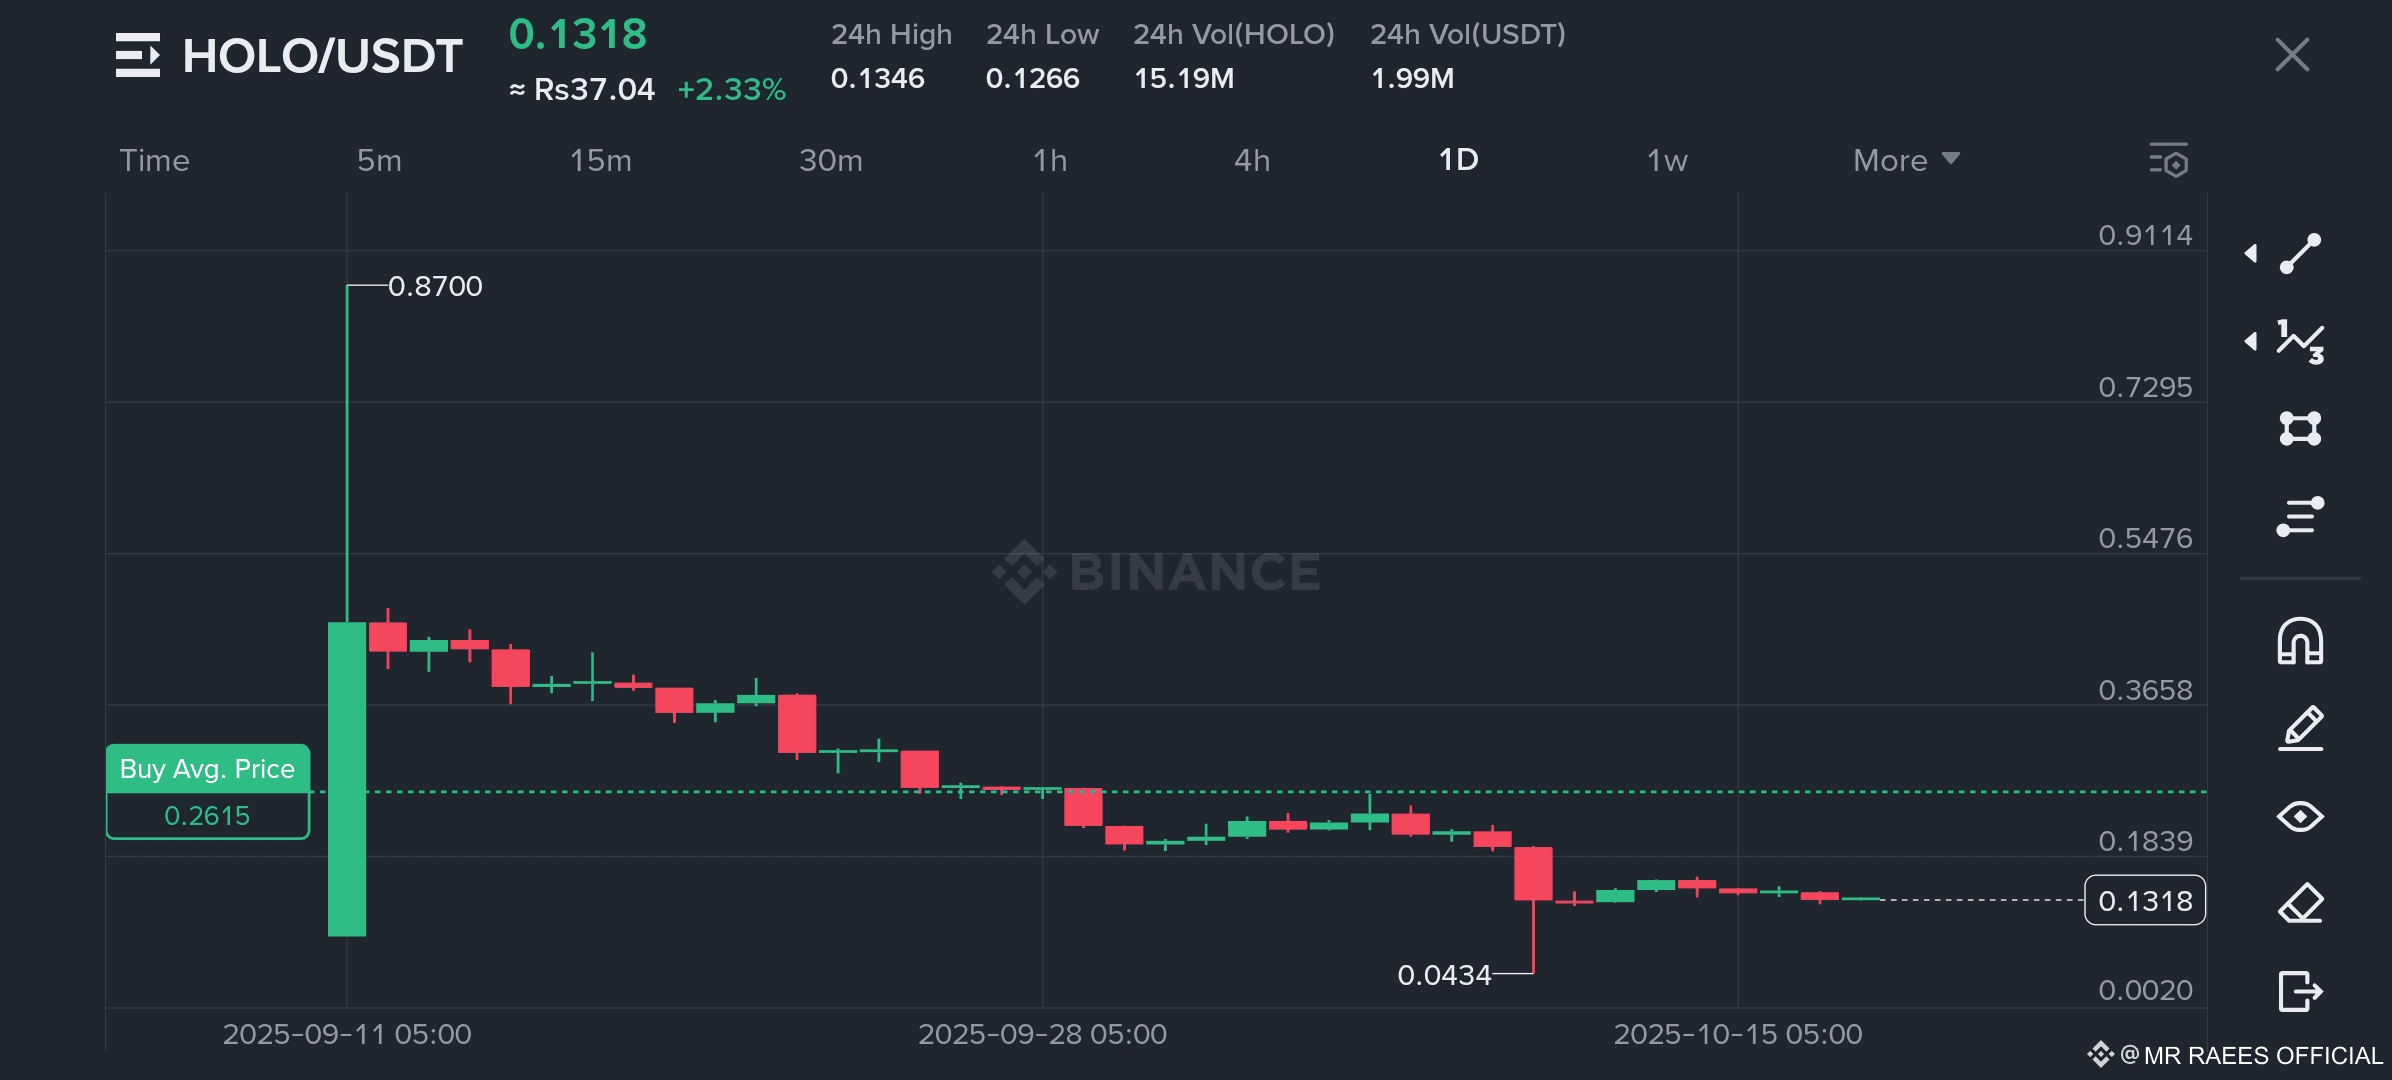Click the eraser tool icon
This screenshot has height=1080, width=2392.
click(x=2300, y=903)
